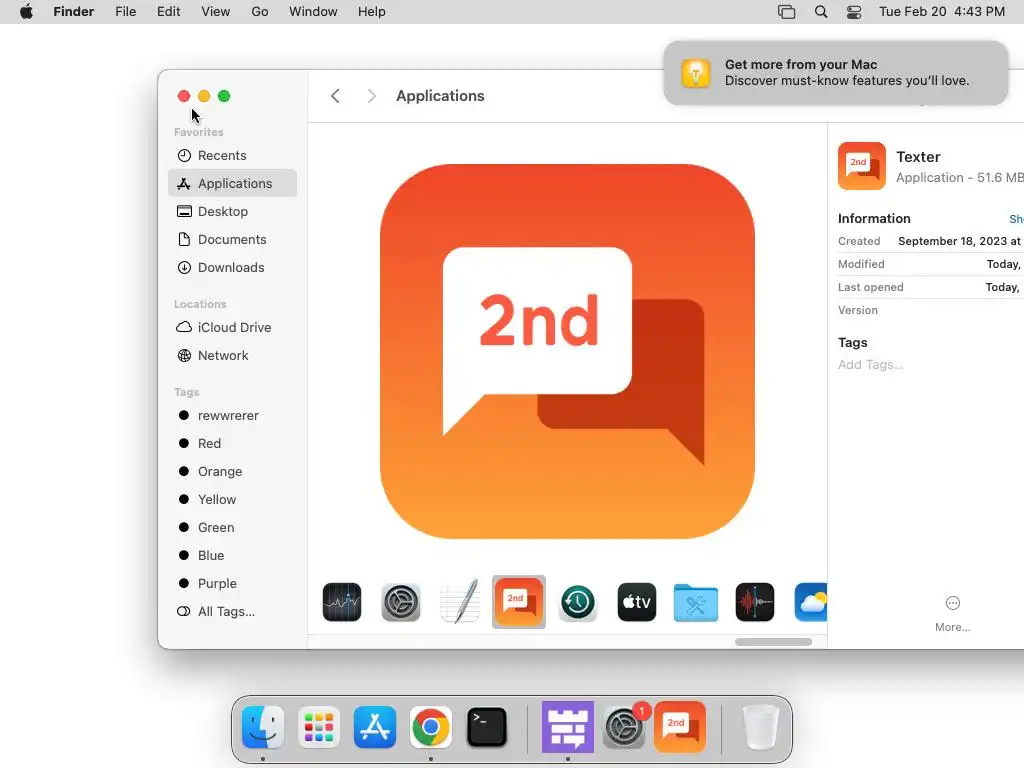This screenshot has height=768, width=1024.
Task: Open the Apple menu
Action: click(26, 12)
